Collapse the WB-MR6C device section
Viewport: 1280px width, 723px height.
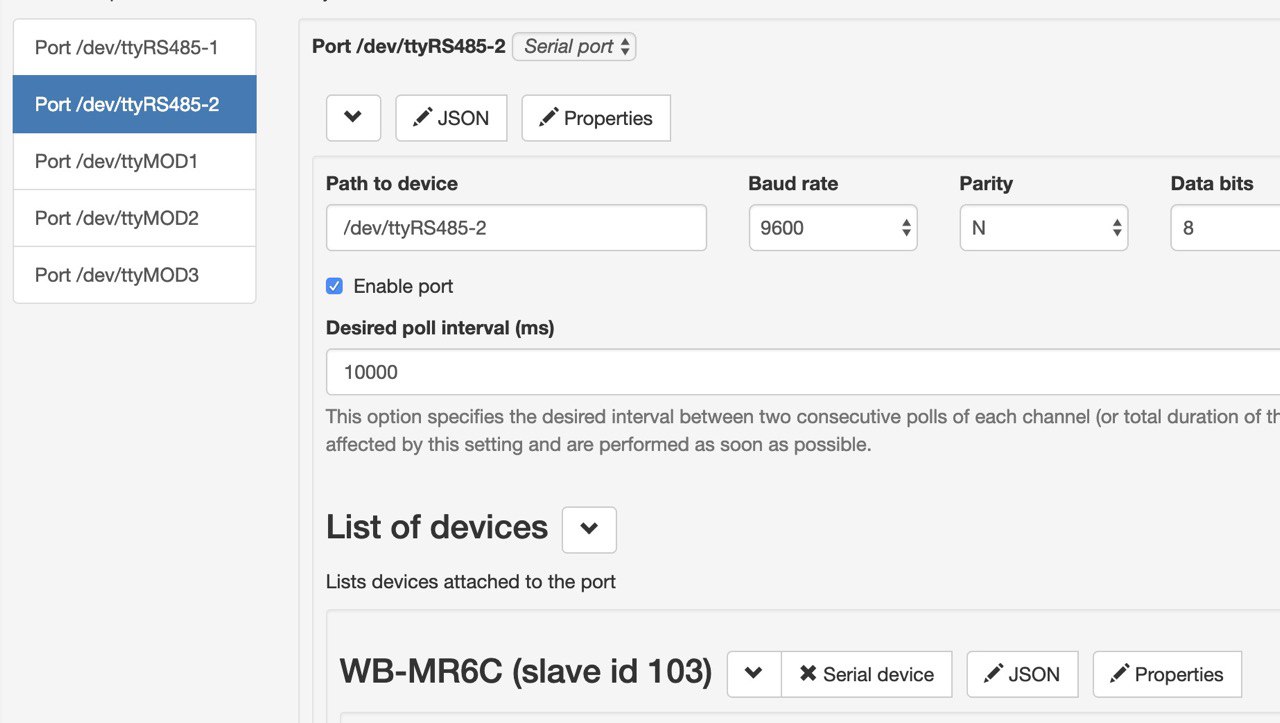point(754,675)
